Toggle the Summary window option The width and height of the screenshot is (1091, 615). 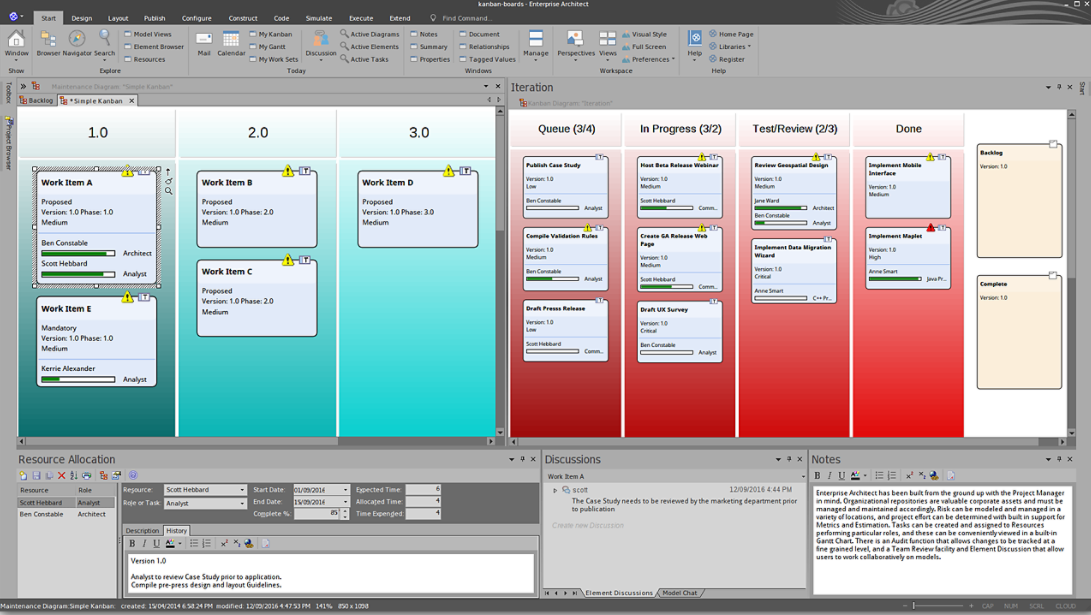(x=429, y=47)
